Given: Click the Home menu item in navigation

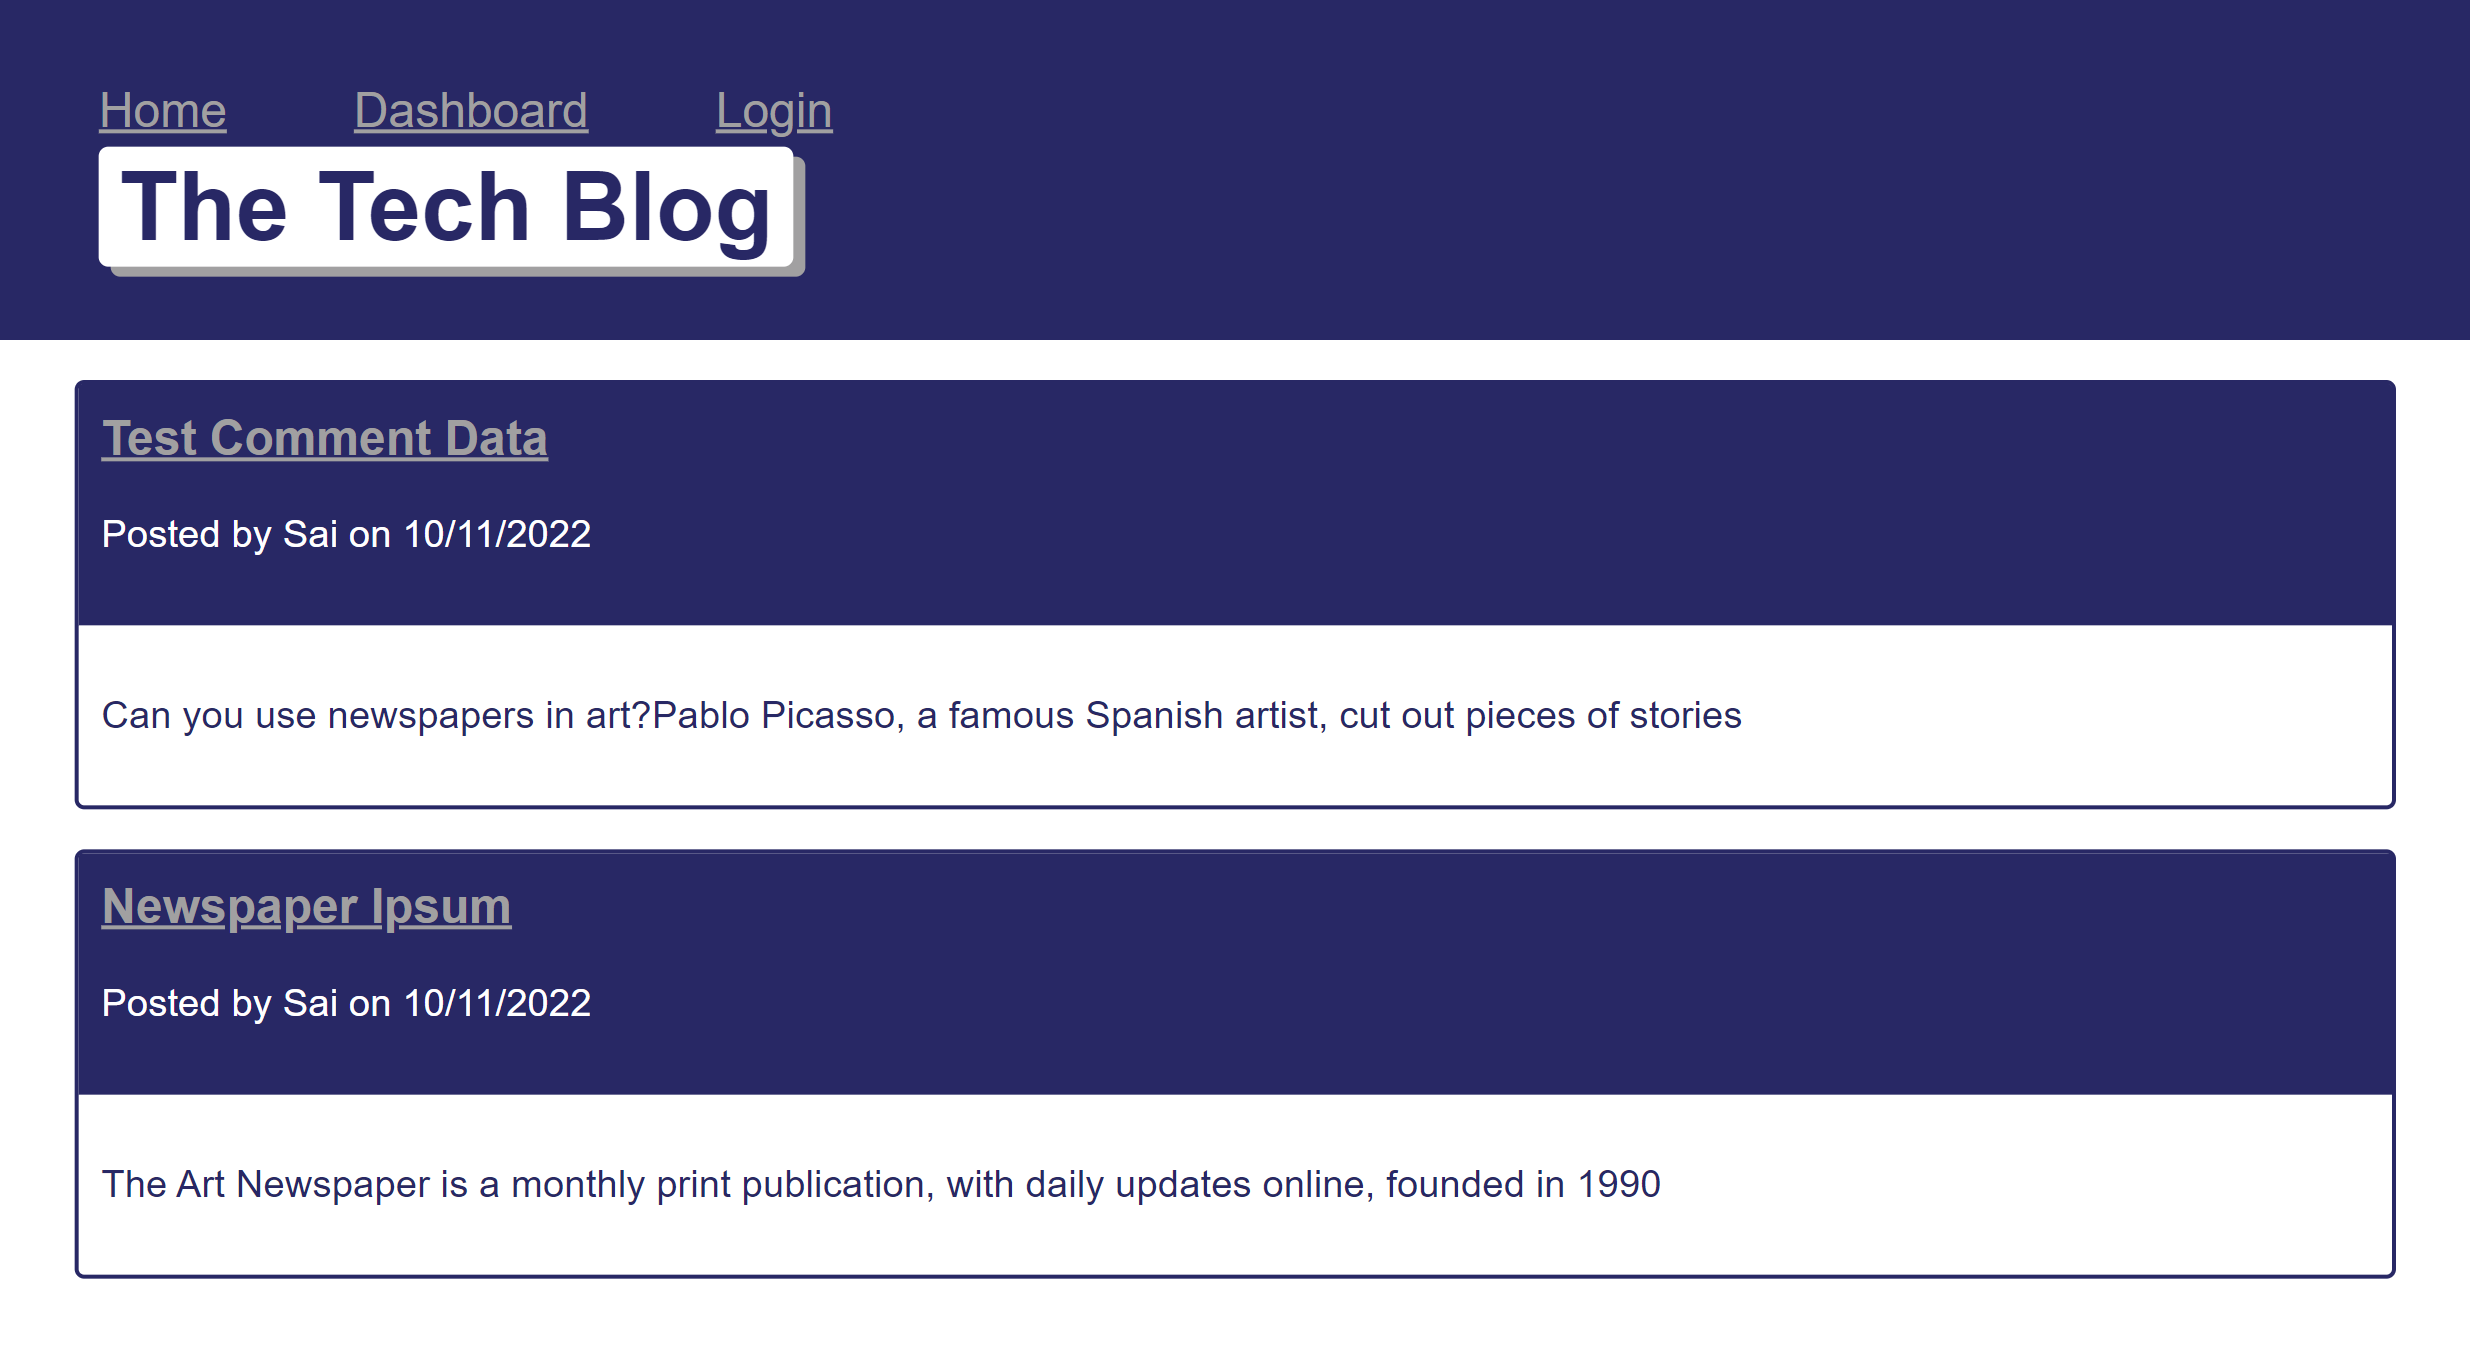Looking at the screenshot, I should coord(162,110).
